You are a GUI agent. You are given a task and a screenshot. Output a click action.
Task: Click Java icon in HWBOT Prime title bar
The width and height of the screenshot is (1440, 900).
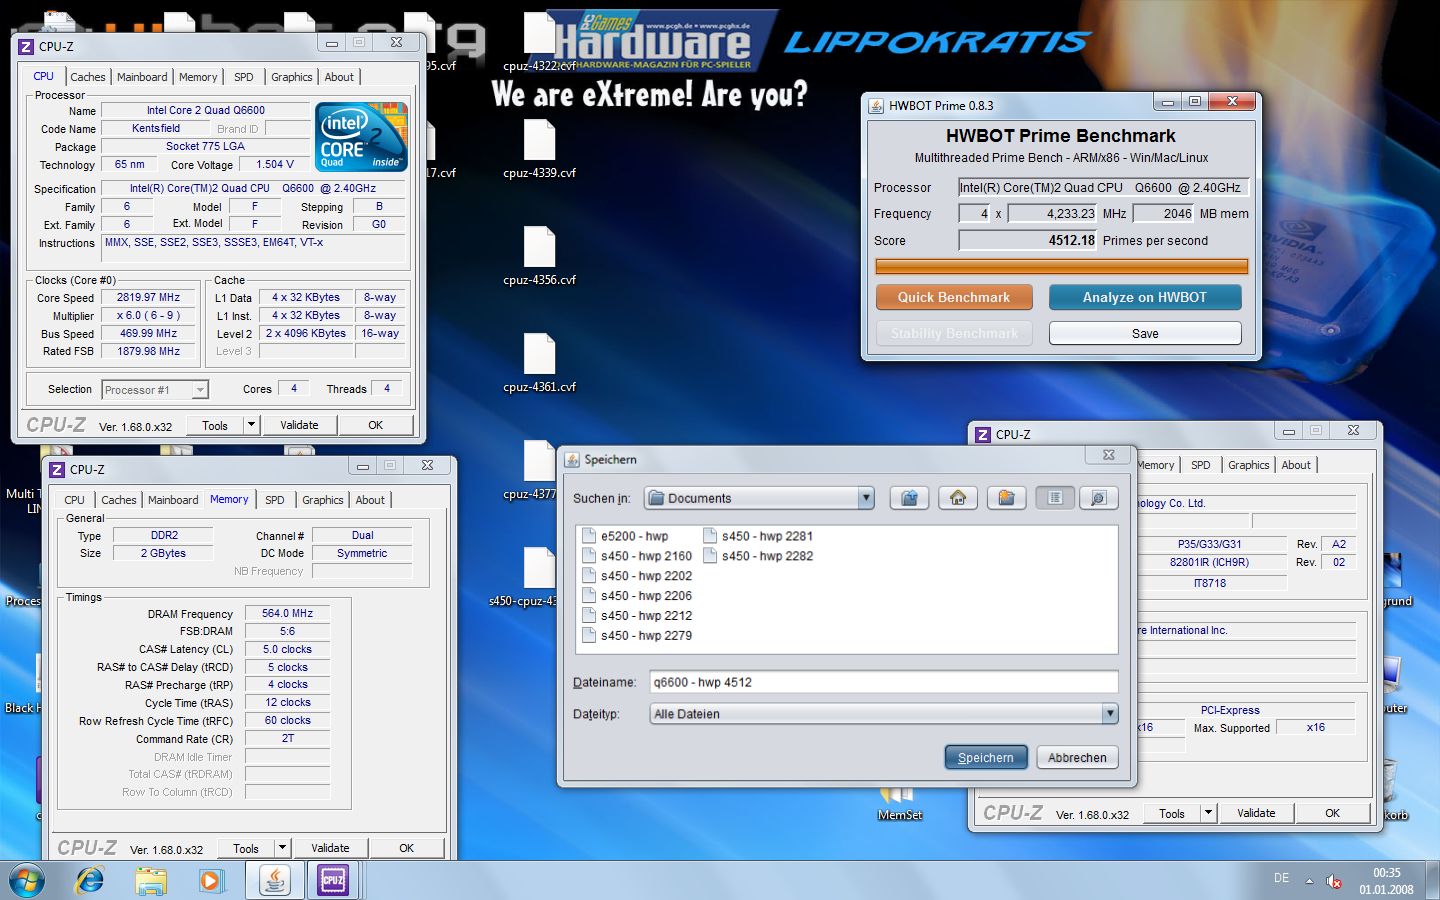876,105
